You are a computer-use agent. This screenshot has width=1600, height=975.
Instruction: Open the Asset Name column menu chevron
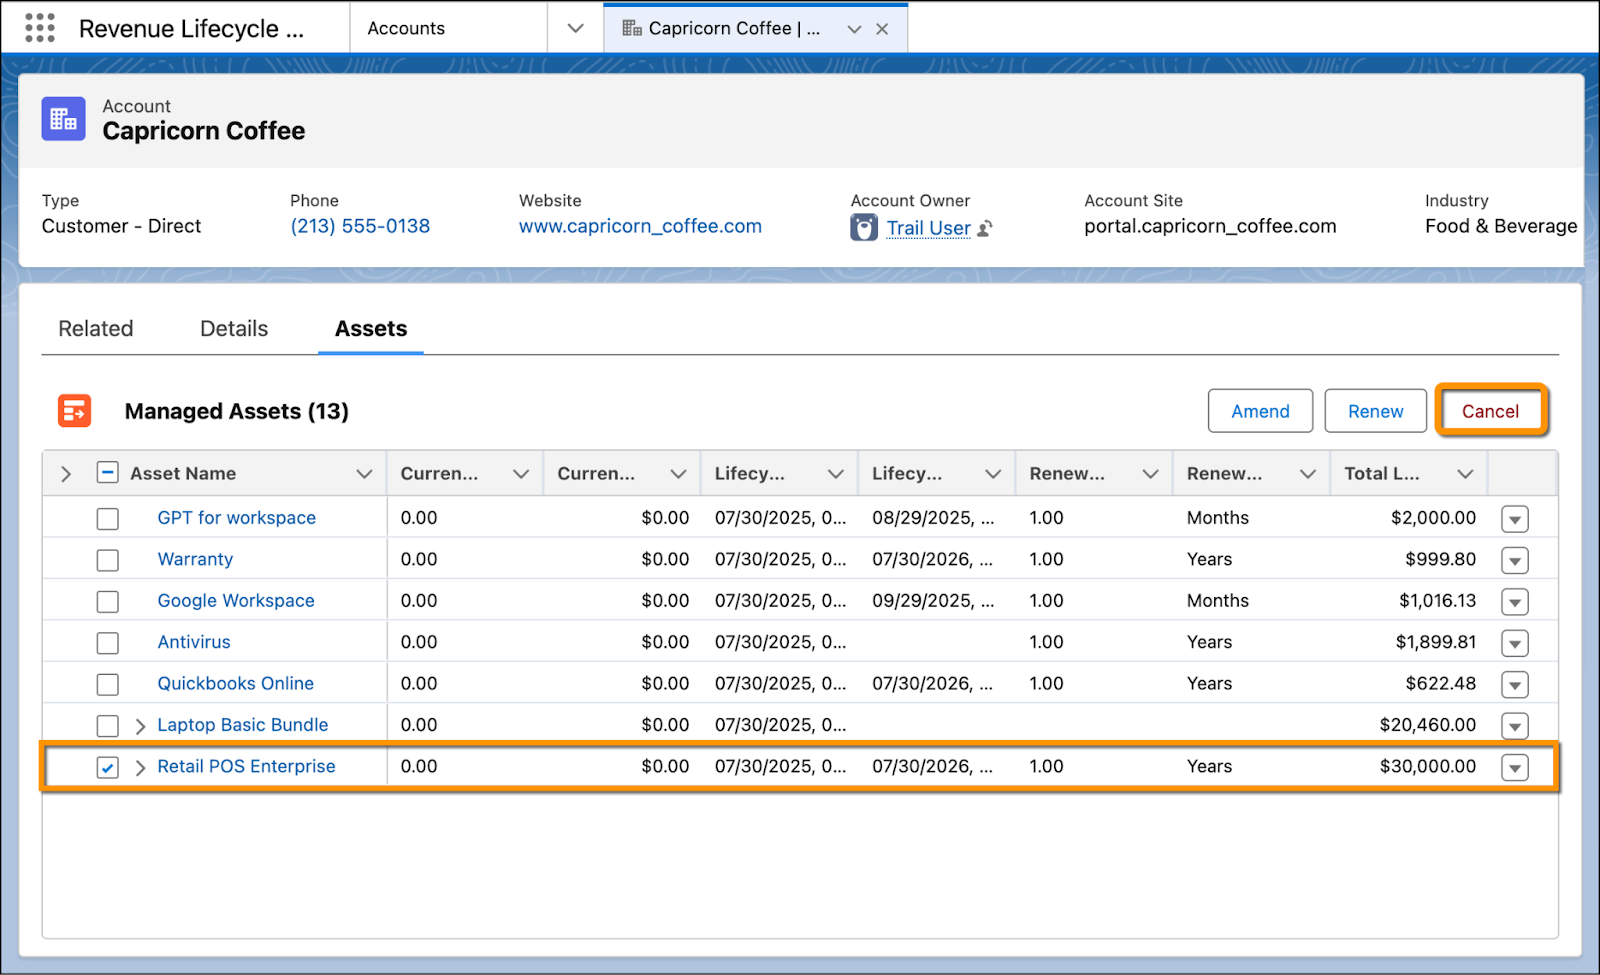(364, 474)
